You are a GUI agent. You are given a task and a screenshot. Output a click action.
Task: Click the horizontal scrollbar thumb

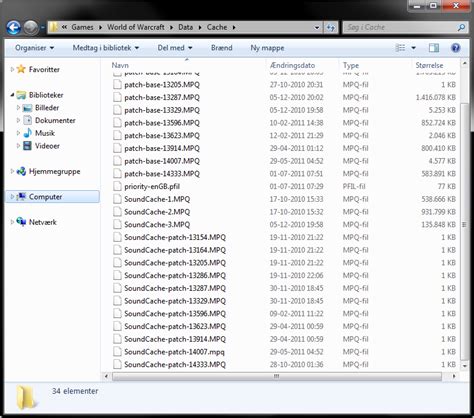[x=277, y=376]
